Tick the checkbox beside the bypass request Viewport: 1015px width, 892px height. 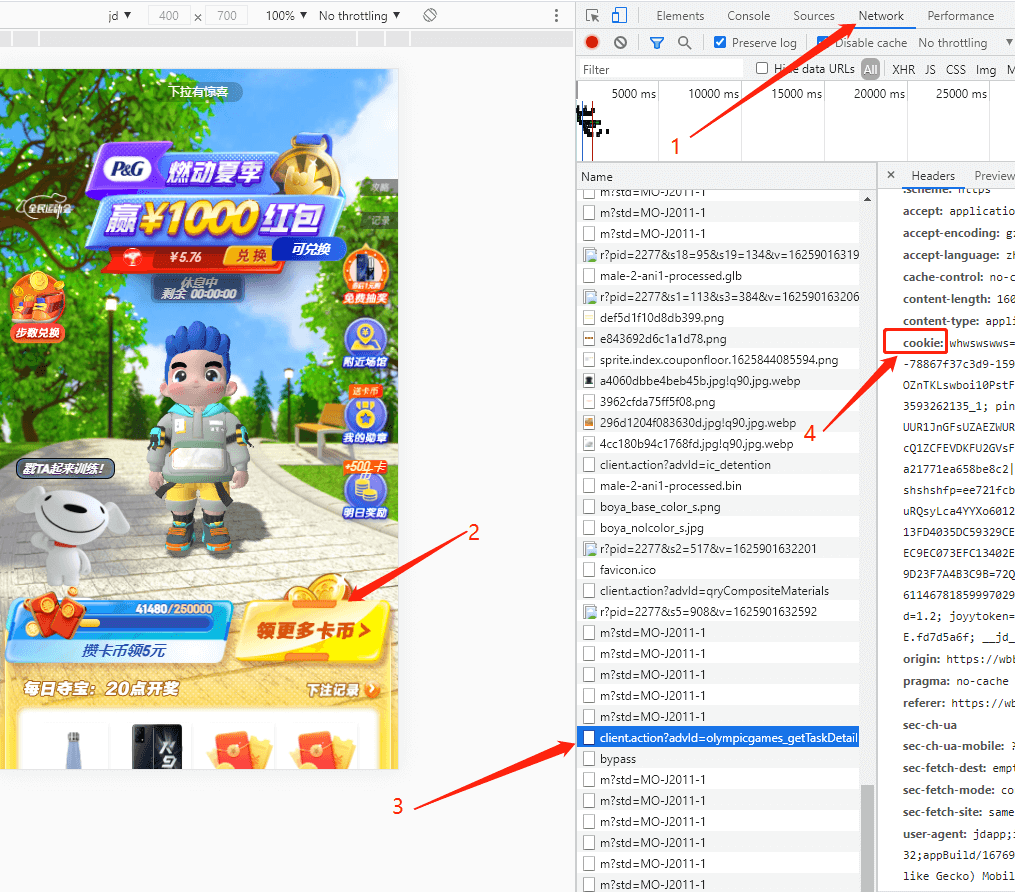(x=590, y=759)
